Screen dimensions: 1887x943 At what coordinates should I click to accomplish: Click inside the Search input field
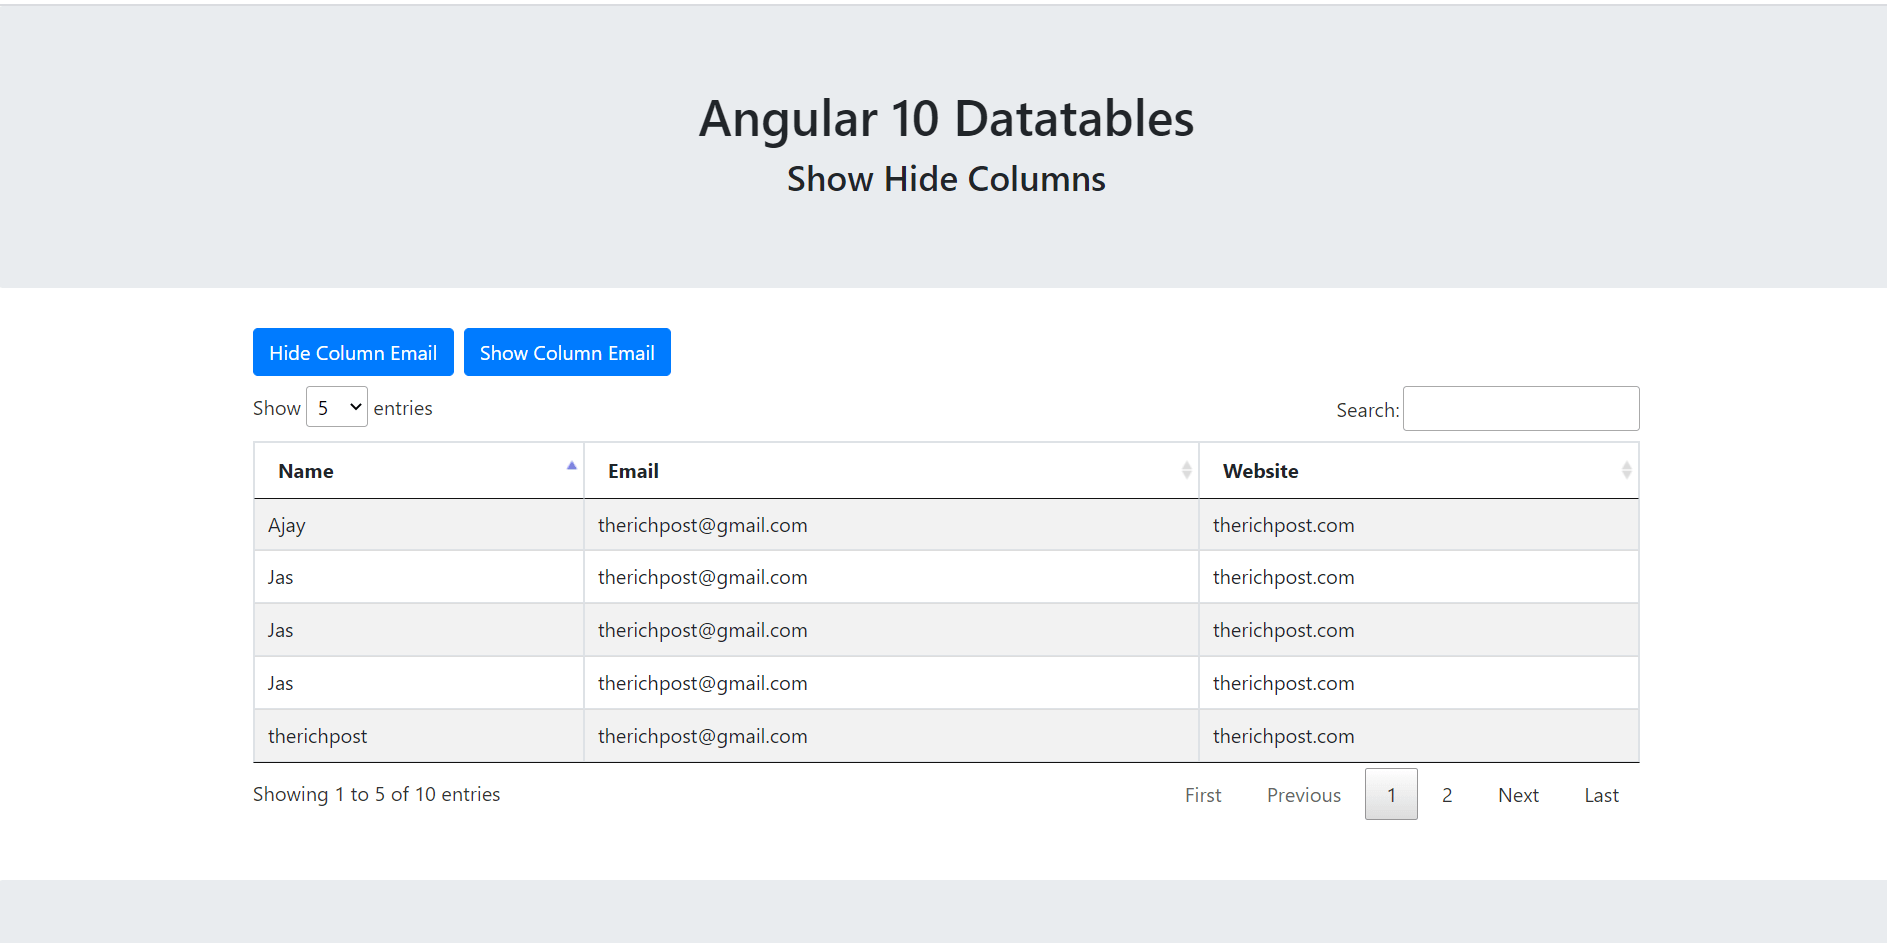1520,408
